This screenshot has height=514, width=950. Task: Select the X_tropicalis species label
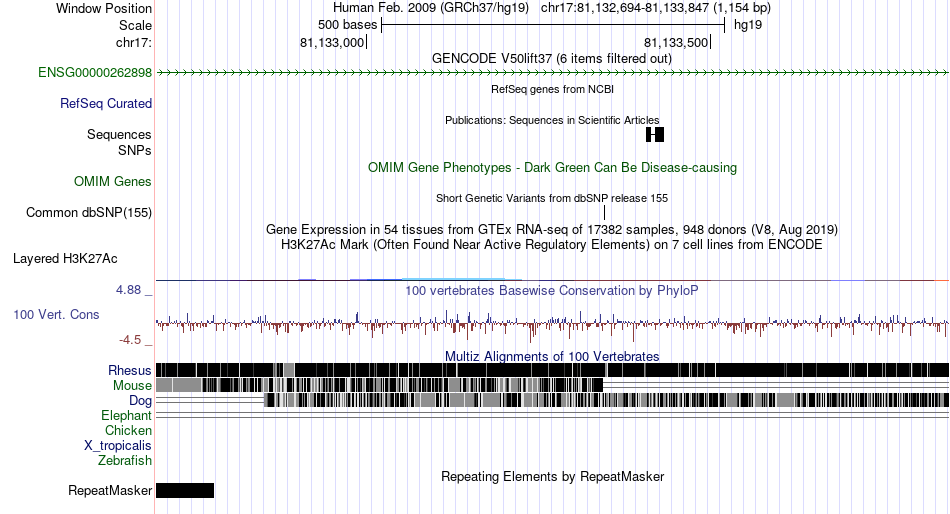[x=118, y=446]
